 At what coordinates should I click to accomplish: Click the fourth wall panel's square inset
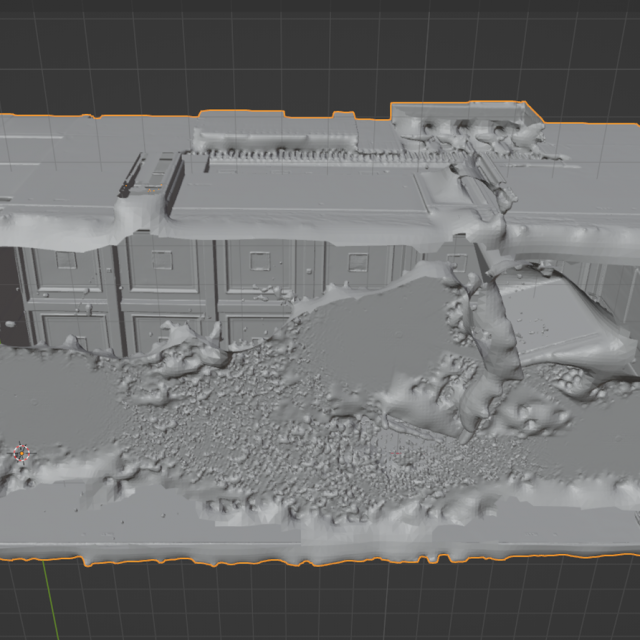coord(355,262)
